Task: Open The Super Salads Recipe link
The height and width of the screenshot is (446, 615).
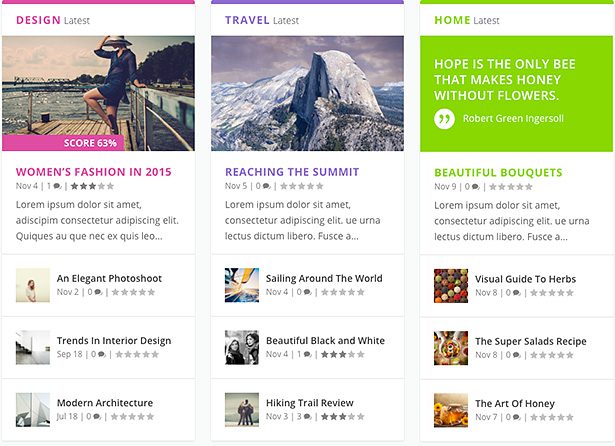Action: (x=530, y=341)
